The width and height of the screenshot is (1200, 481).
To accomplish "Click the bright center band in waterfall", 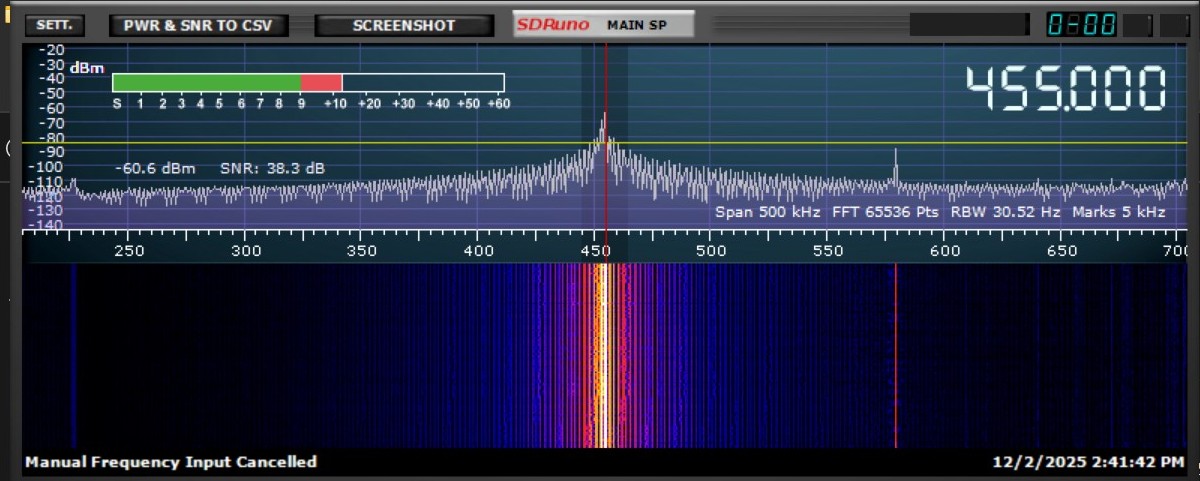I will 604,355.
